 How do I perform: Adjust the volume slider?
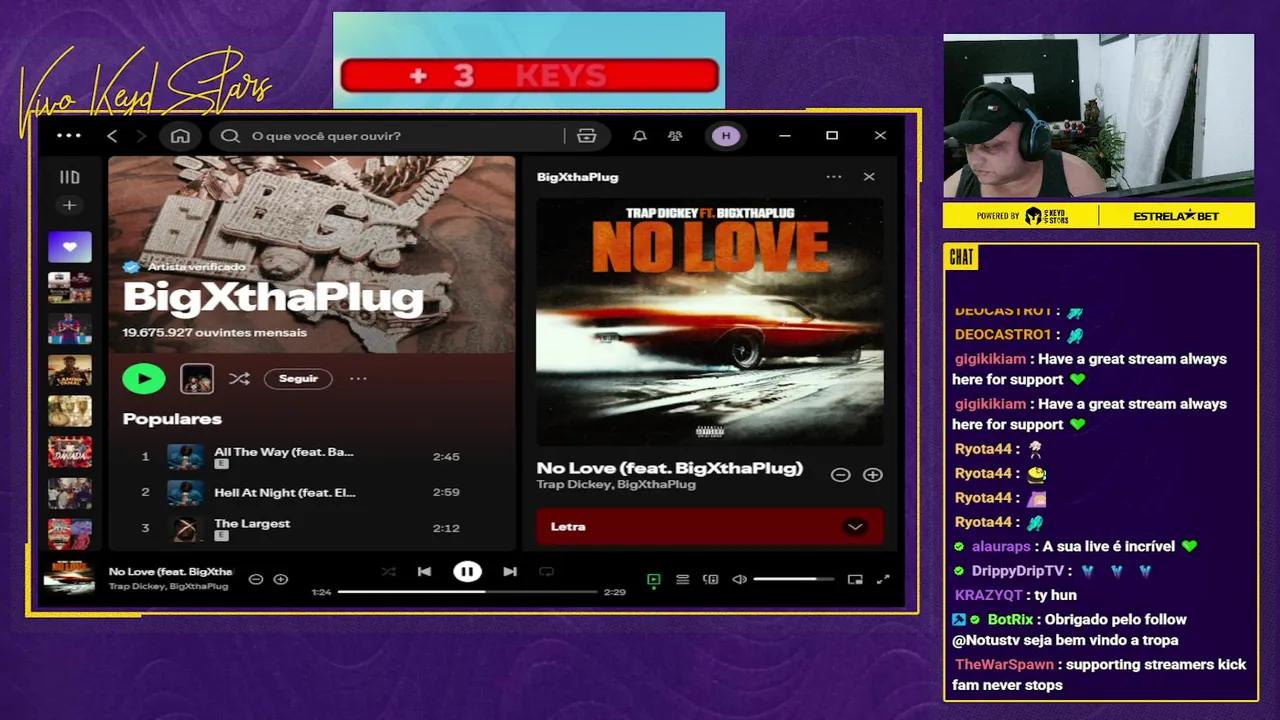794,579
